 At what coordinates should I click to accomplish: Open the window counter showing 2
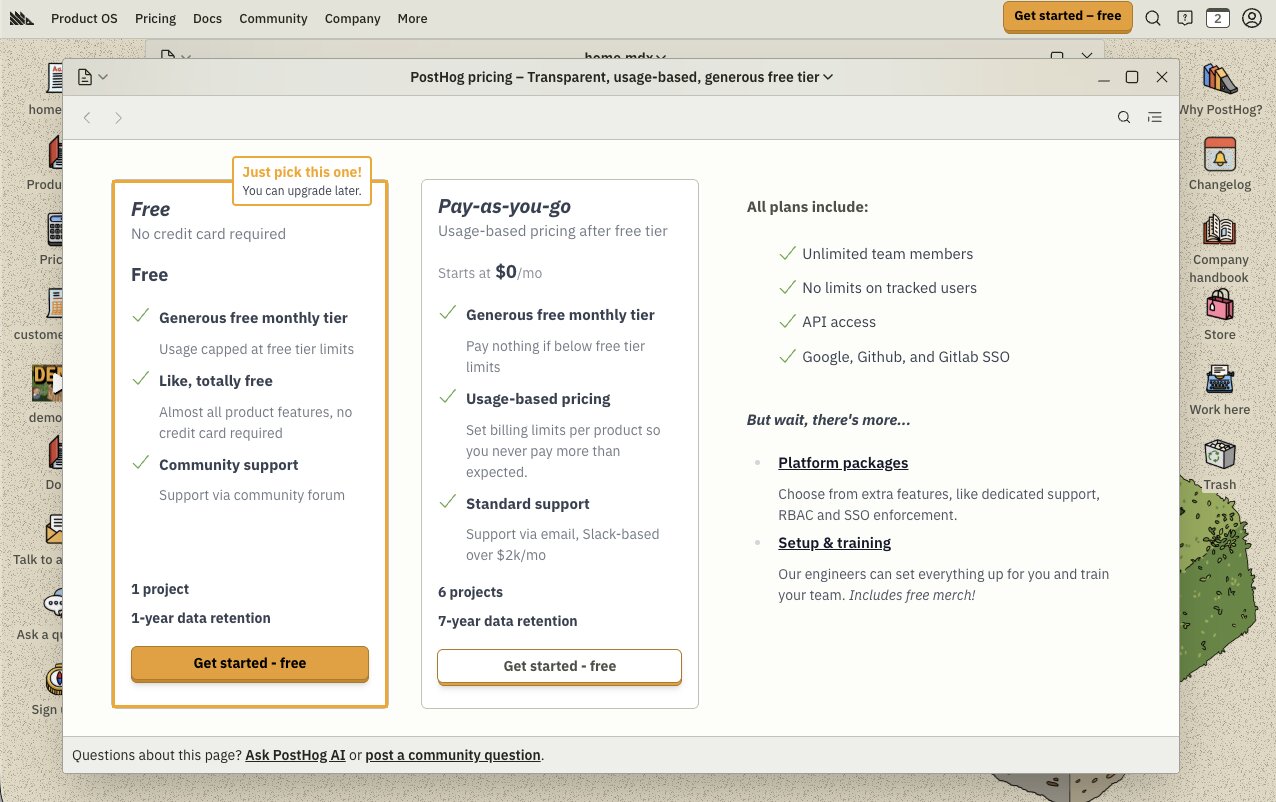[1217, 18]
